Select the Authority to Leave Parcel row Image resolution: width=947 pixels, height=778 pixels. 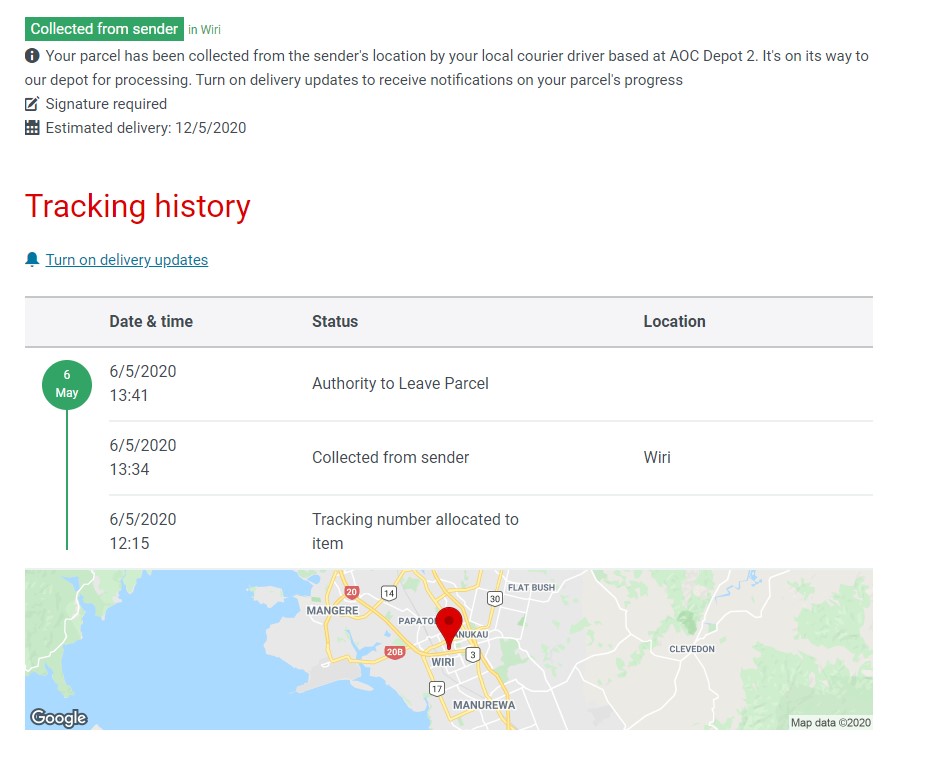pyautogui.click(x=400, y=384)
